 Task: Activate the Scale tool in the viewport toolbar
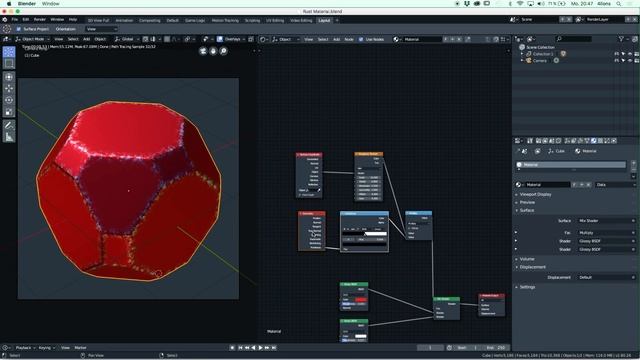[x=9, y=111]
